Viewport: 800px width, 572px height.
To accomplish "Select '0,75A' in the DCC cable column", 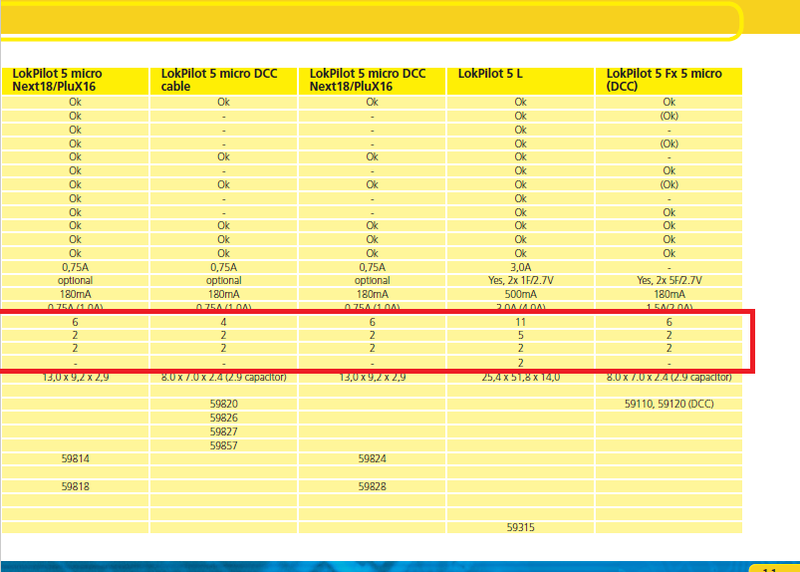I will point(223,267).
